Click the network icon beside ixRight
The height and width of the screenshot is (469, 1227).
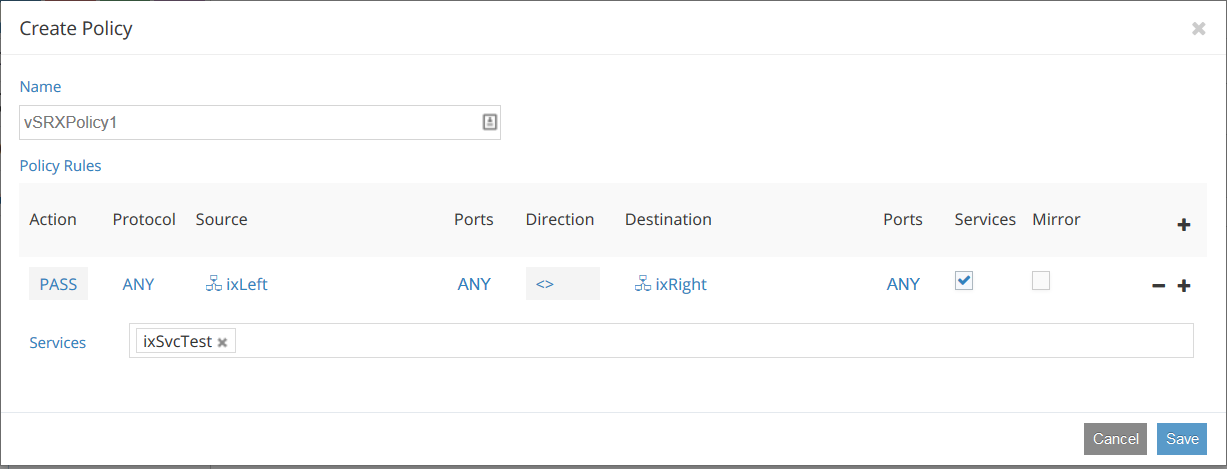(x=642, y=283)
